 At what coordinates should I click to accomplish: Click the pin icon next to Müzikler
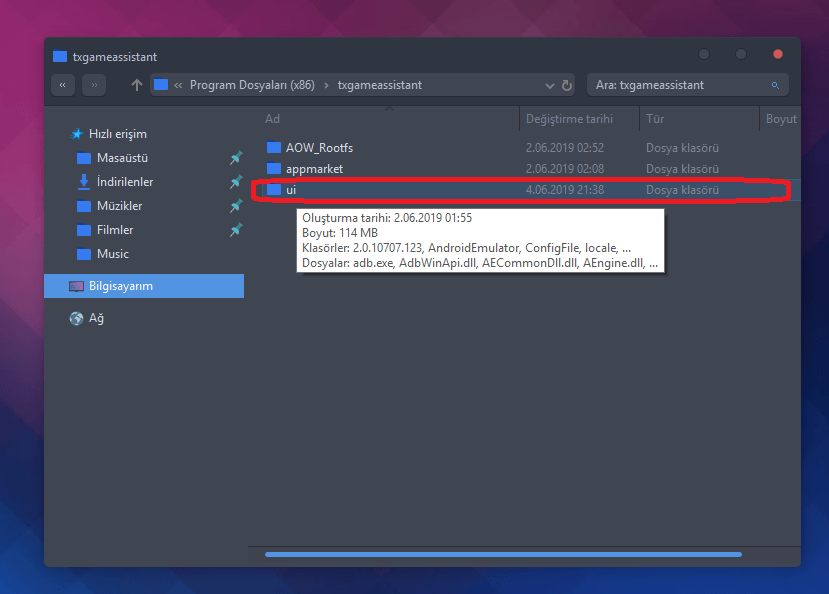coord(236,206)
